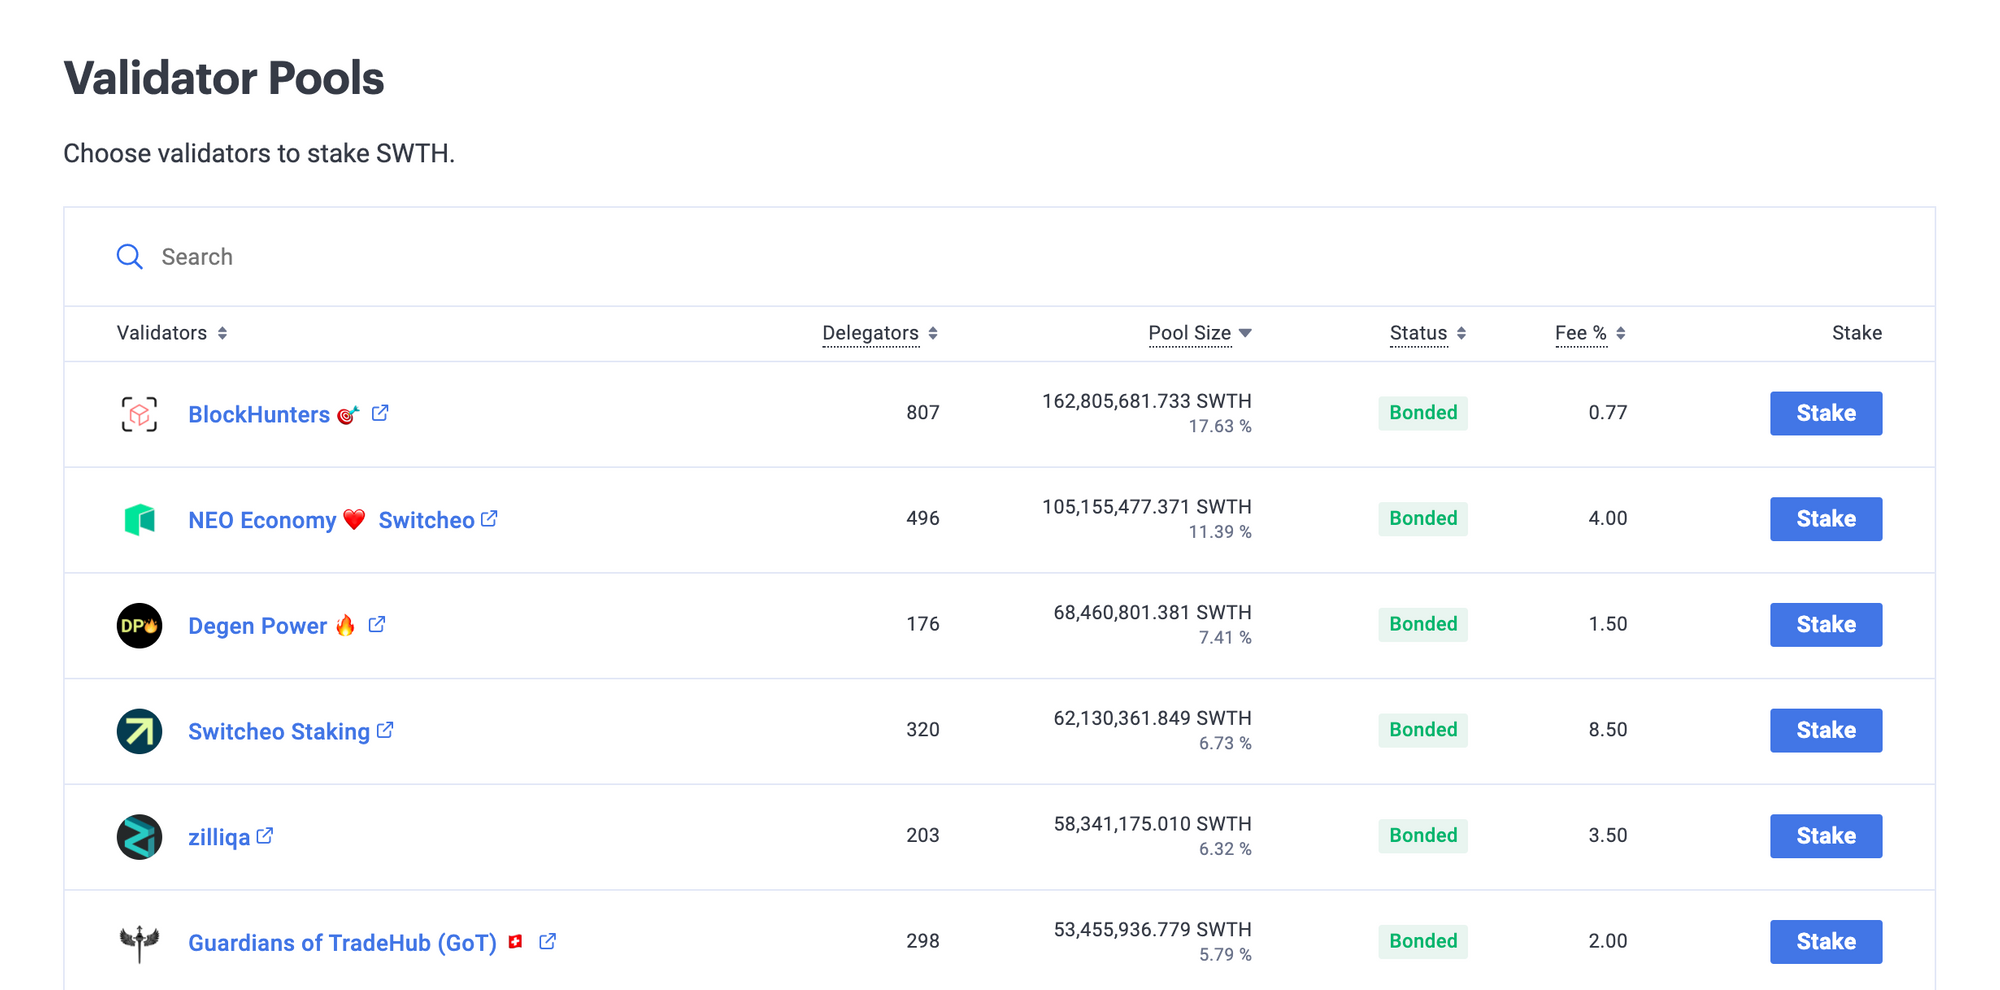Click the NEO Economy green logo
The image size is (2000, 990).
139,519
